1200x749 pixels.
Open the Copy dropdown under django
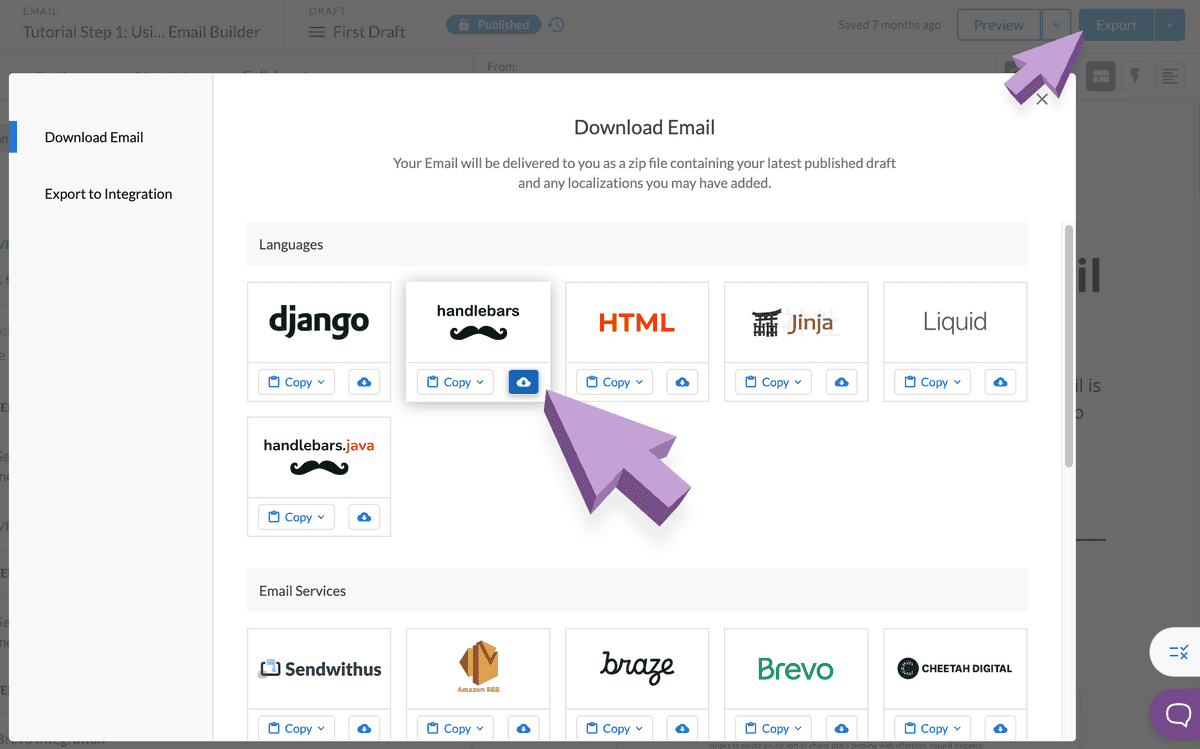tap(297, 382)
